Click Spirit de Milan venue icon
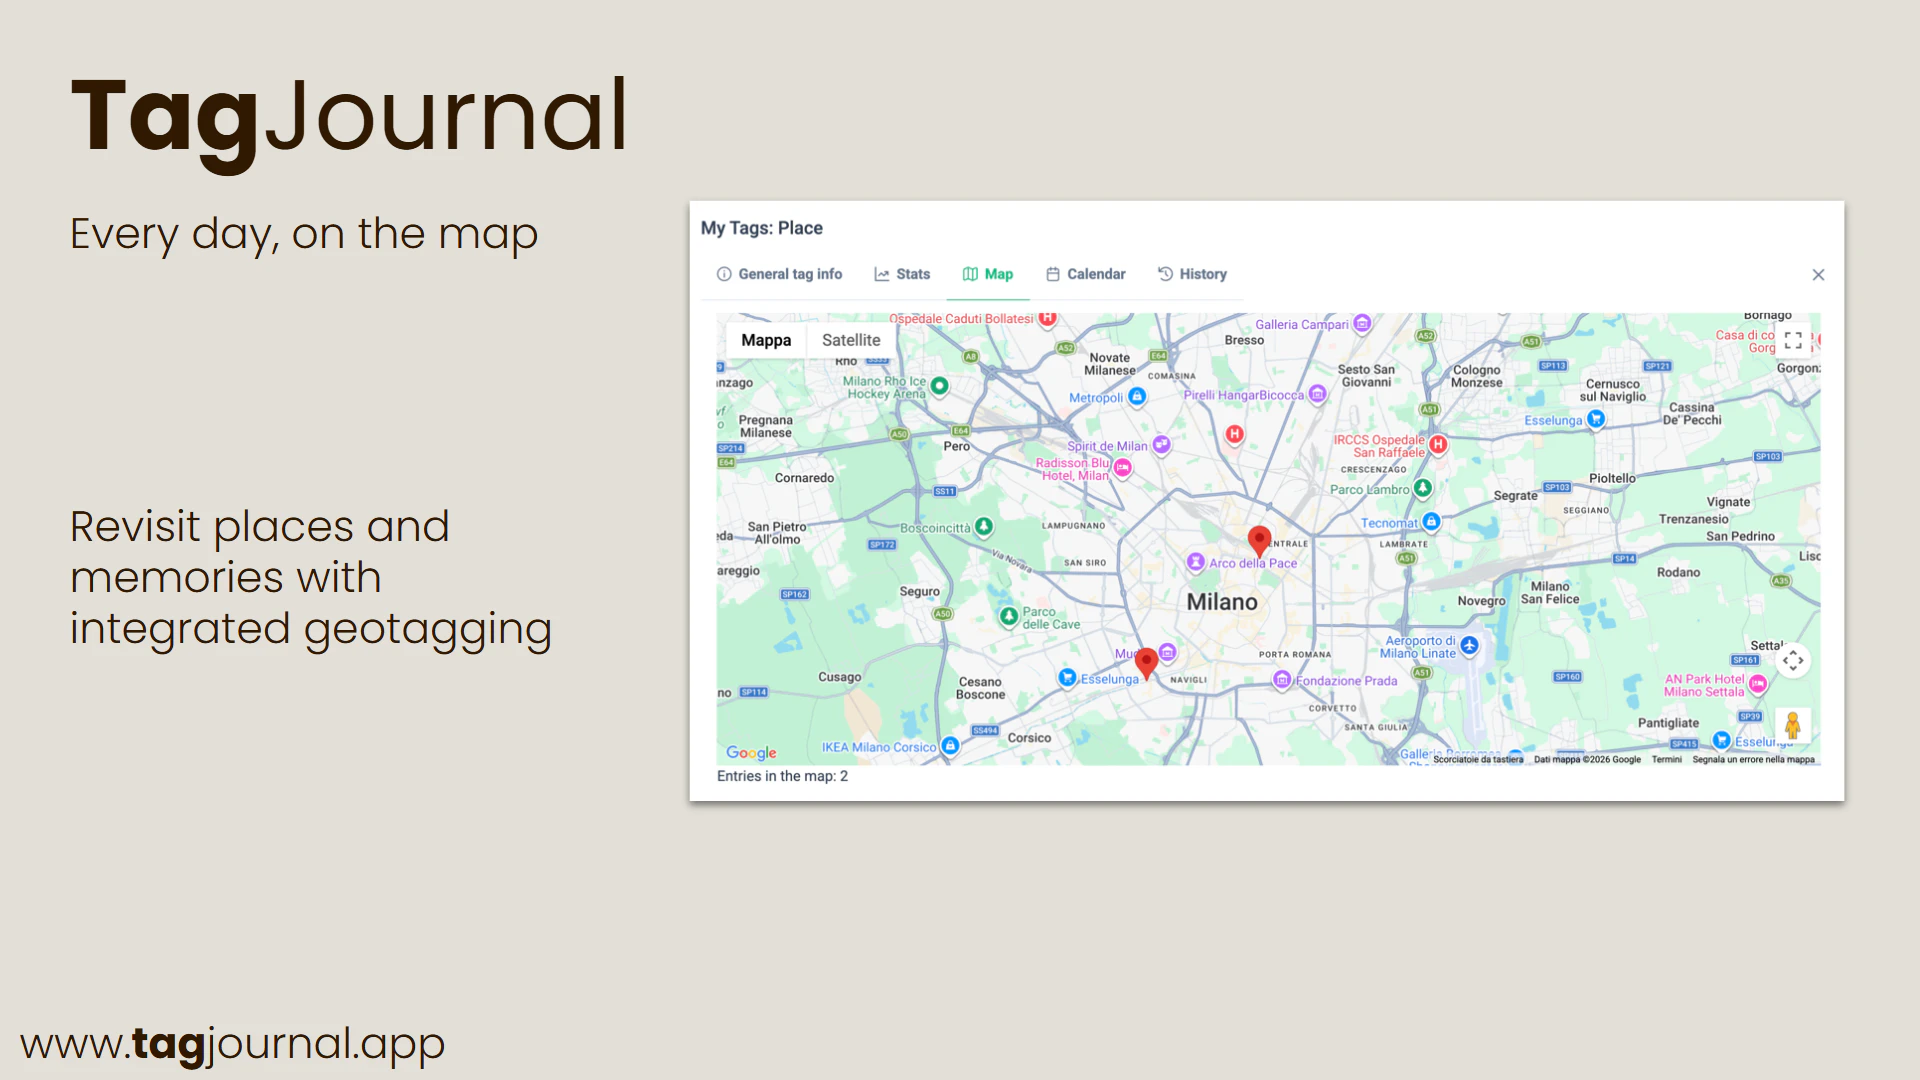This screenshot has width=1920, height=1080. 1161,444
